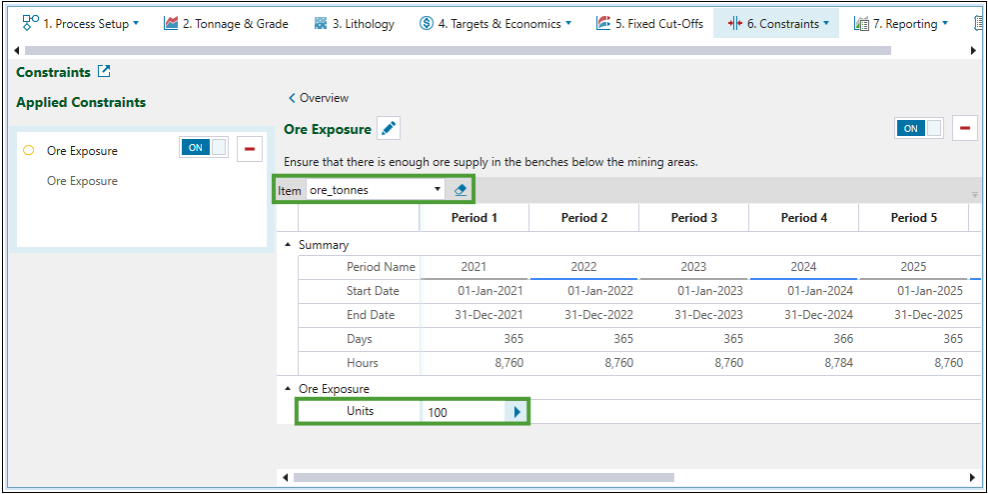Click the pencil icon to rename Ore Exposure

pos(389,129)
